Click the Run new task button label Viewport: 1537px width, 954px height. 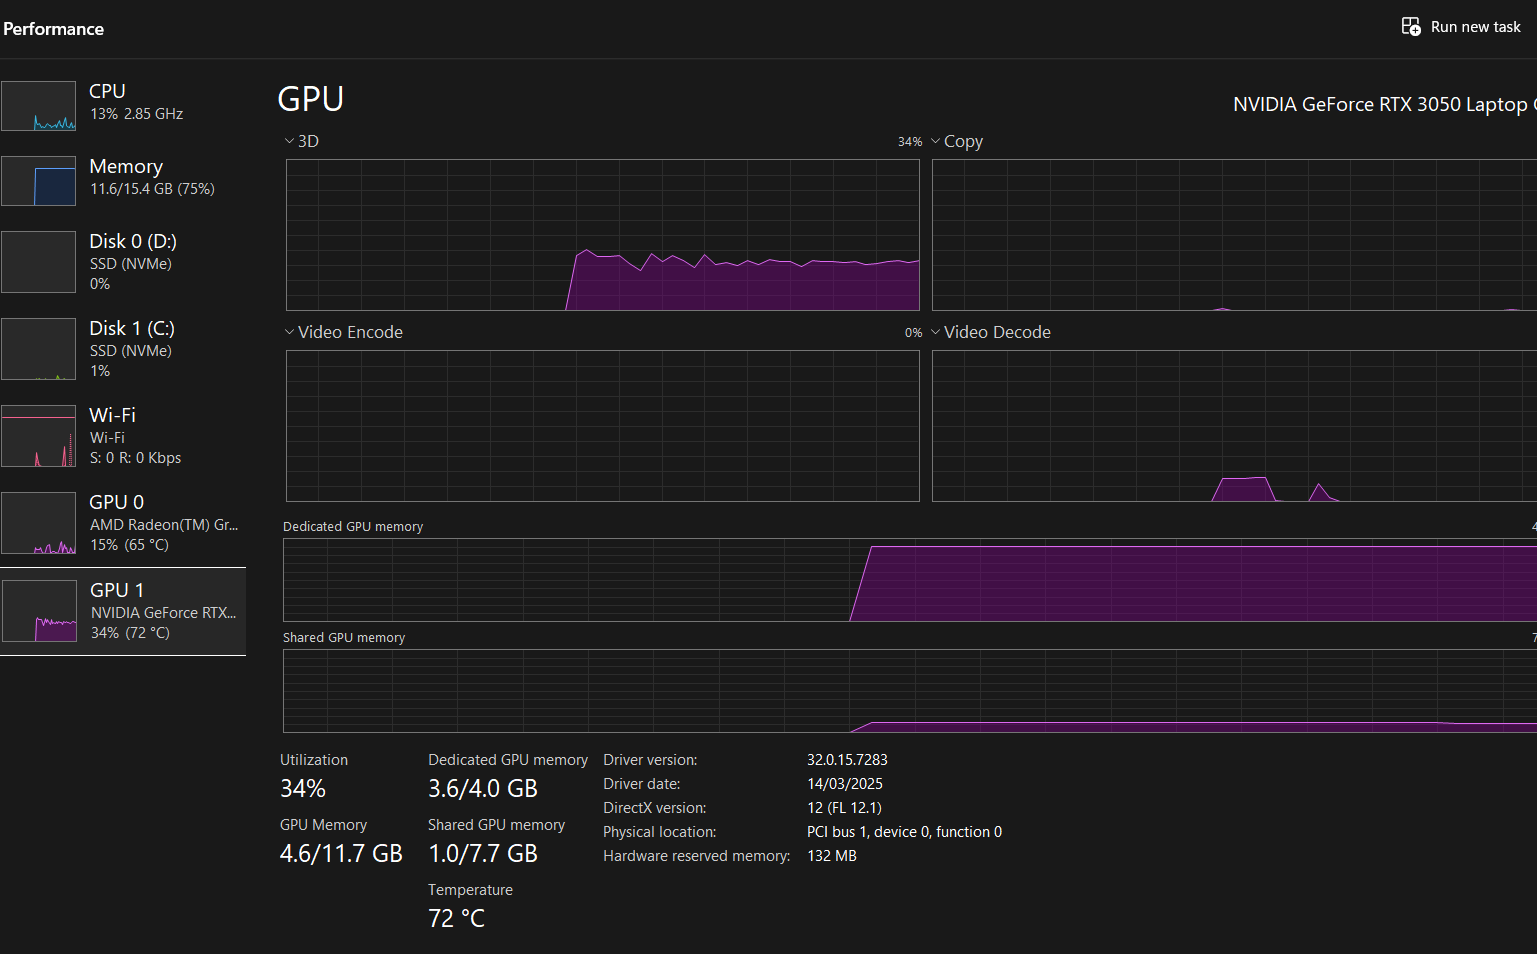(1475, 27)
